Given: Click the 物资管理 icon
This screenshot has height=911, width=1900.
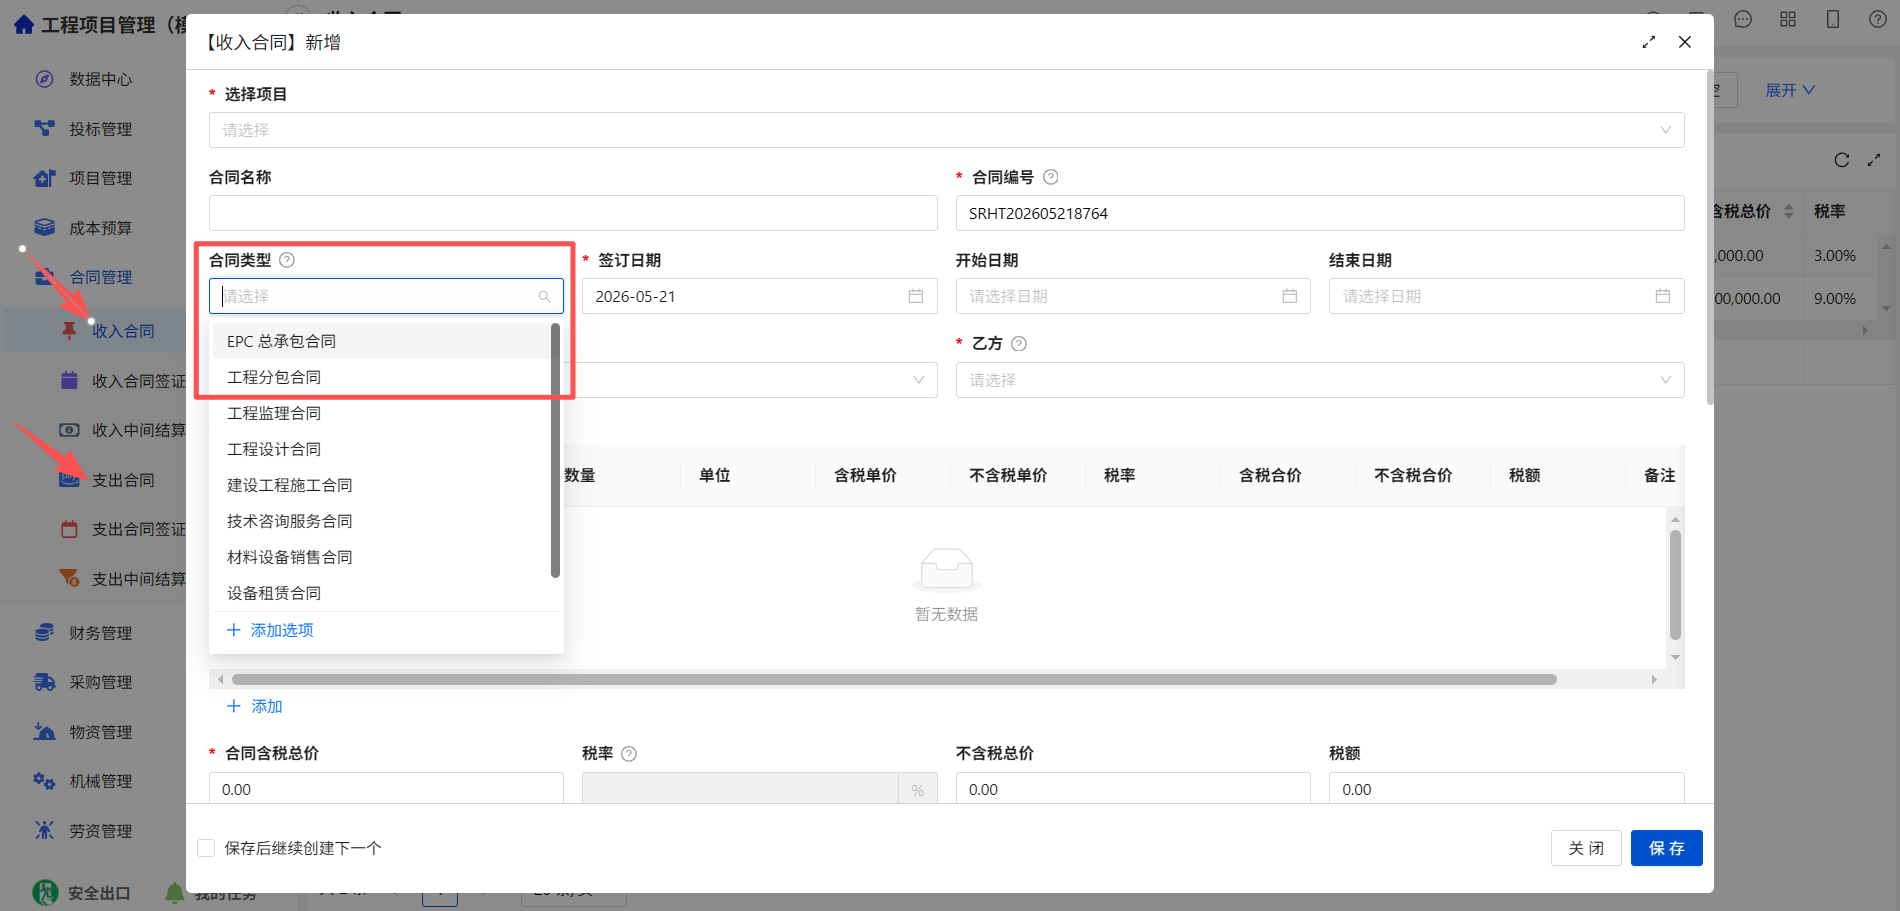Looking at the screenshot, I should tap(44, 731).
